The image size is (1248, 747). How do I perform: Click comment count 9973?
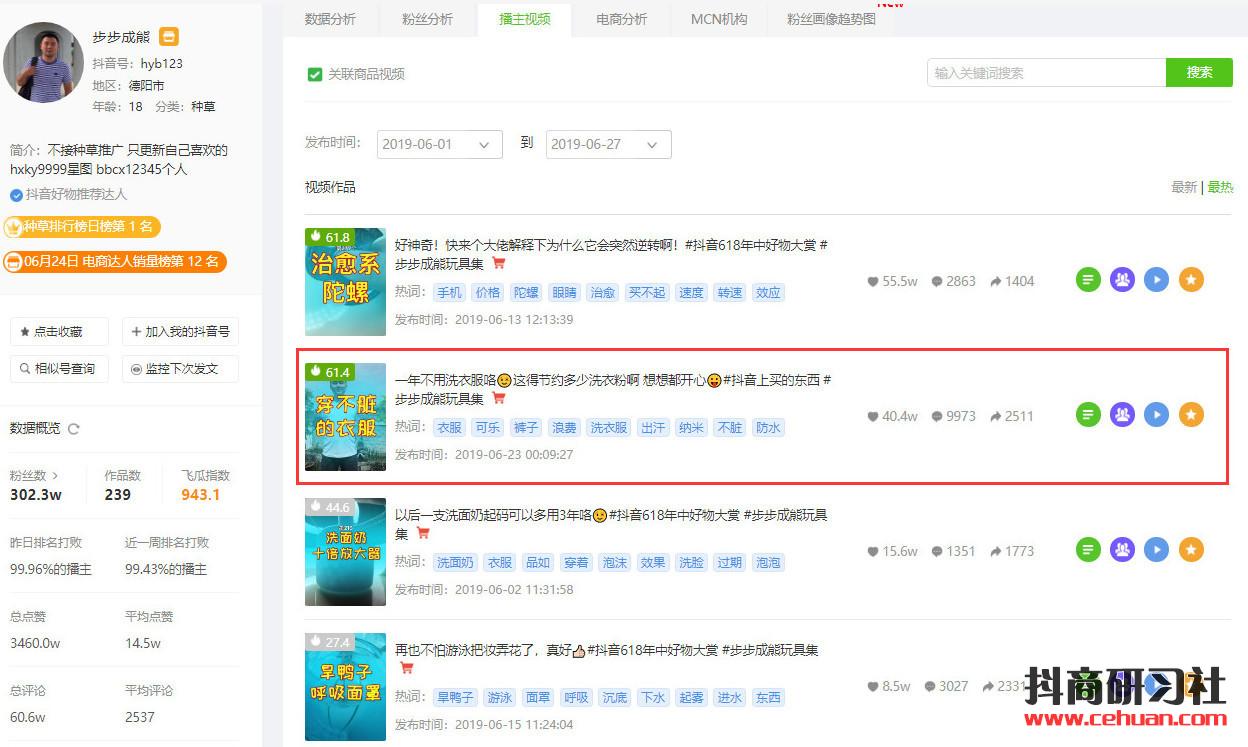point(953,416)
